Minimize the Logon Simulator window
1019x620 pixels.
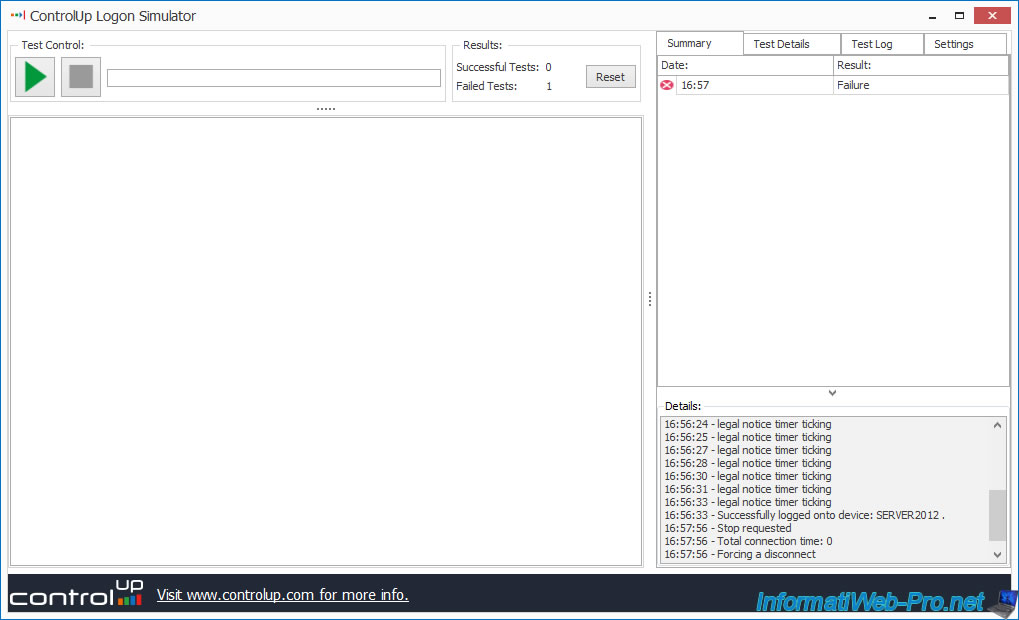click(x=933, y=16)
